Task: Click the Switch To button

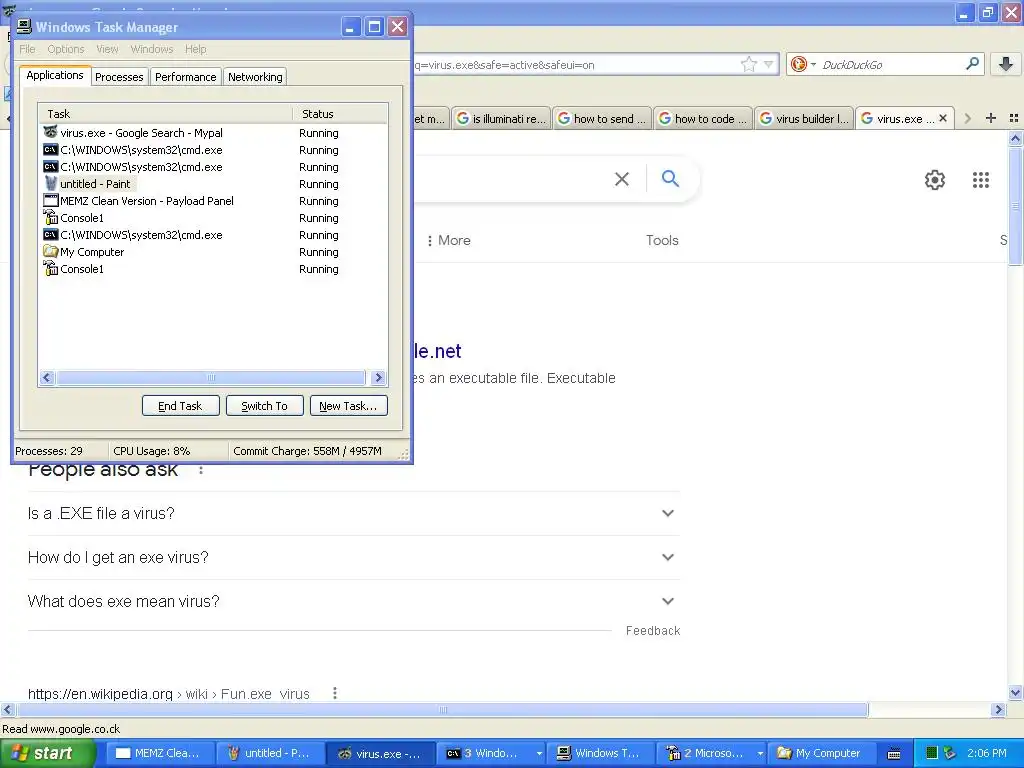Action: 264,406
